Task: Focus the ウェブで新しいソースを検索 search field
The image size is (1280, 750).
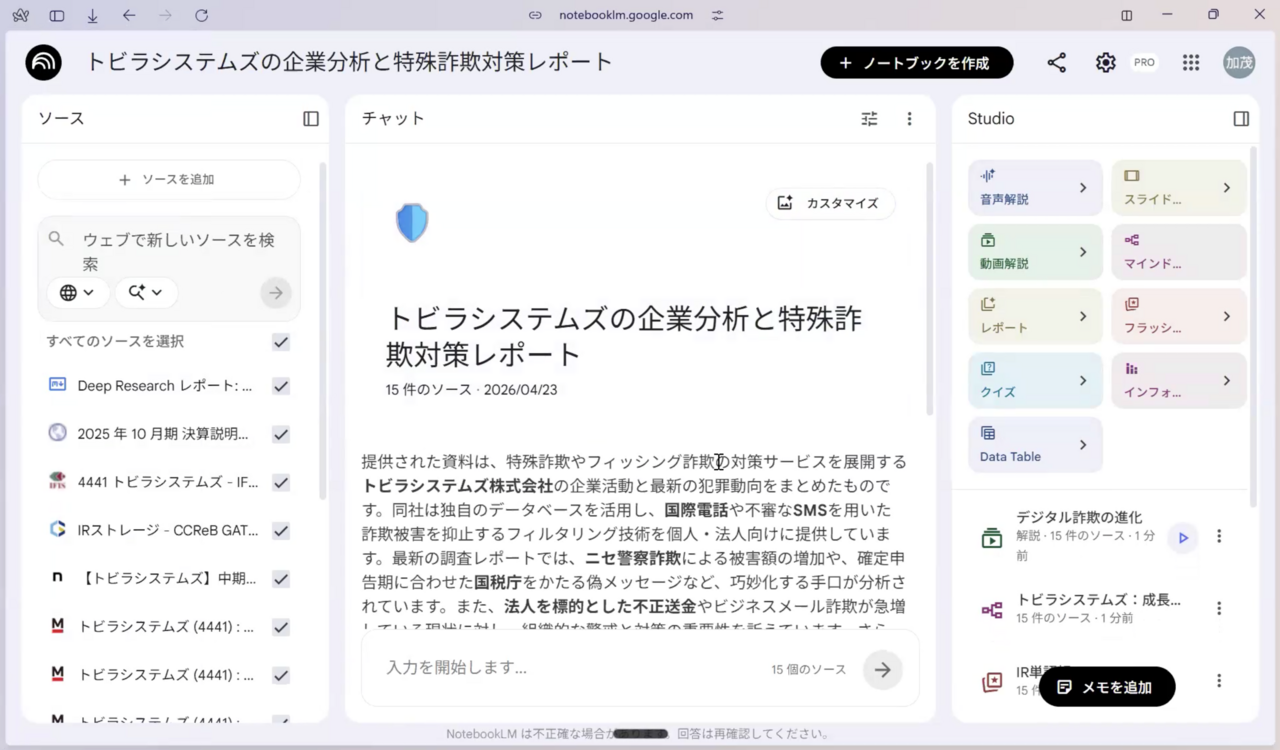Action: pos(179,251)
